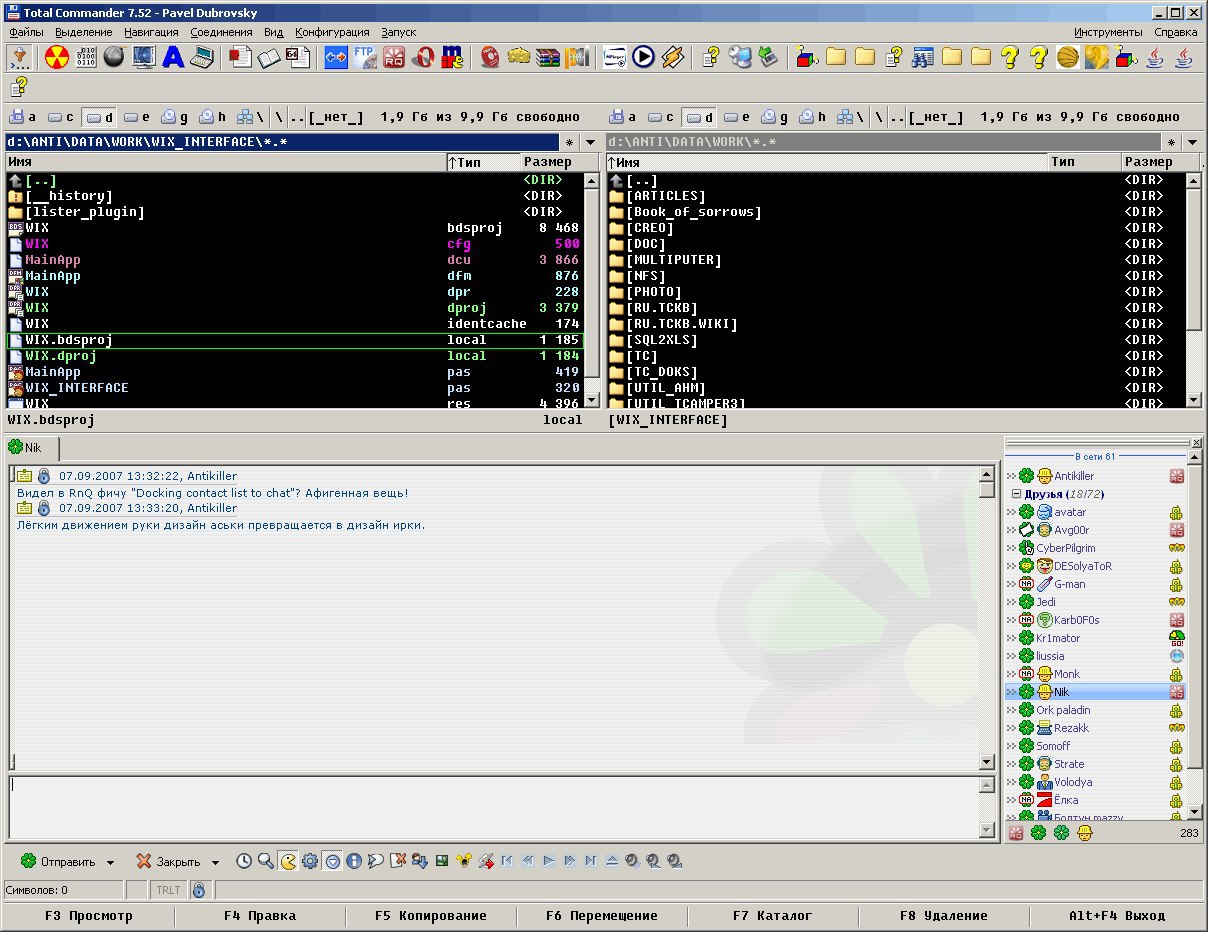Image resolution: width=1208 pixels, height=932 pixels.
Task: Collapse the Друзья contact group
Action: (x=1017, y=494)
